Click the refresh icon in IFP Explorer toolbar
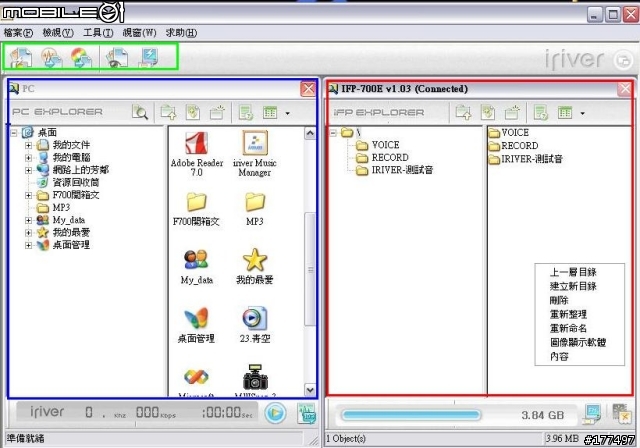The height and width of the screenshot is (448, 640). pos(488,112)
